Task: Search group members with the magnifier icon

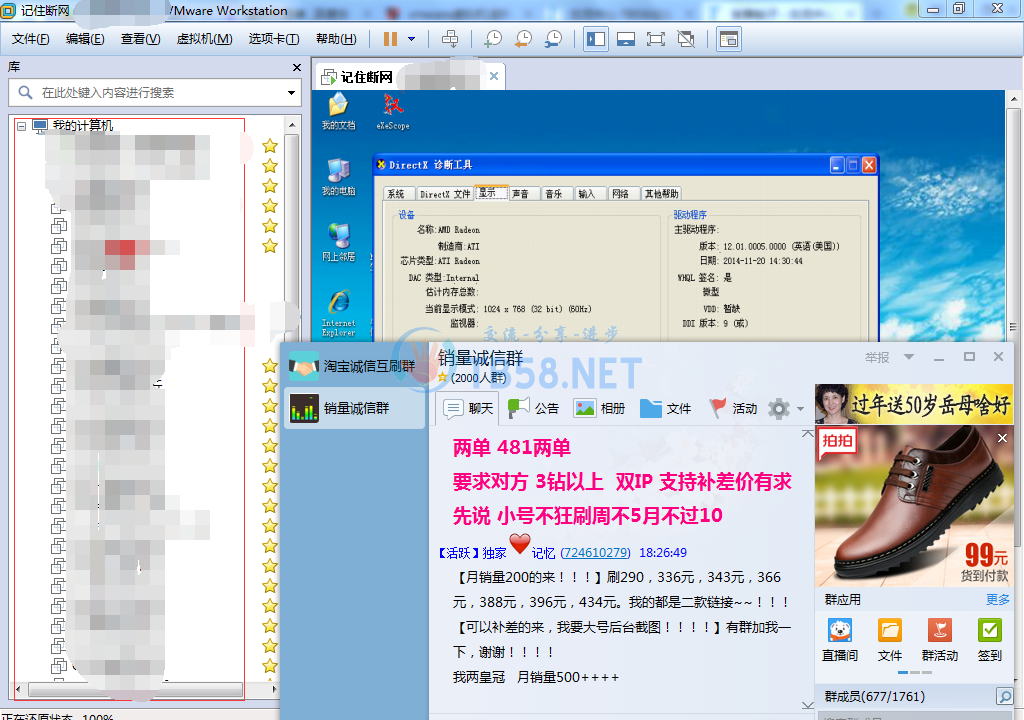Action: 1004,696
